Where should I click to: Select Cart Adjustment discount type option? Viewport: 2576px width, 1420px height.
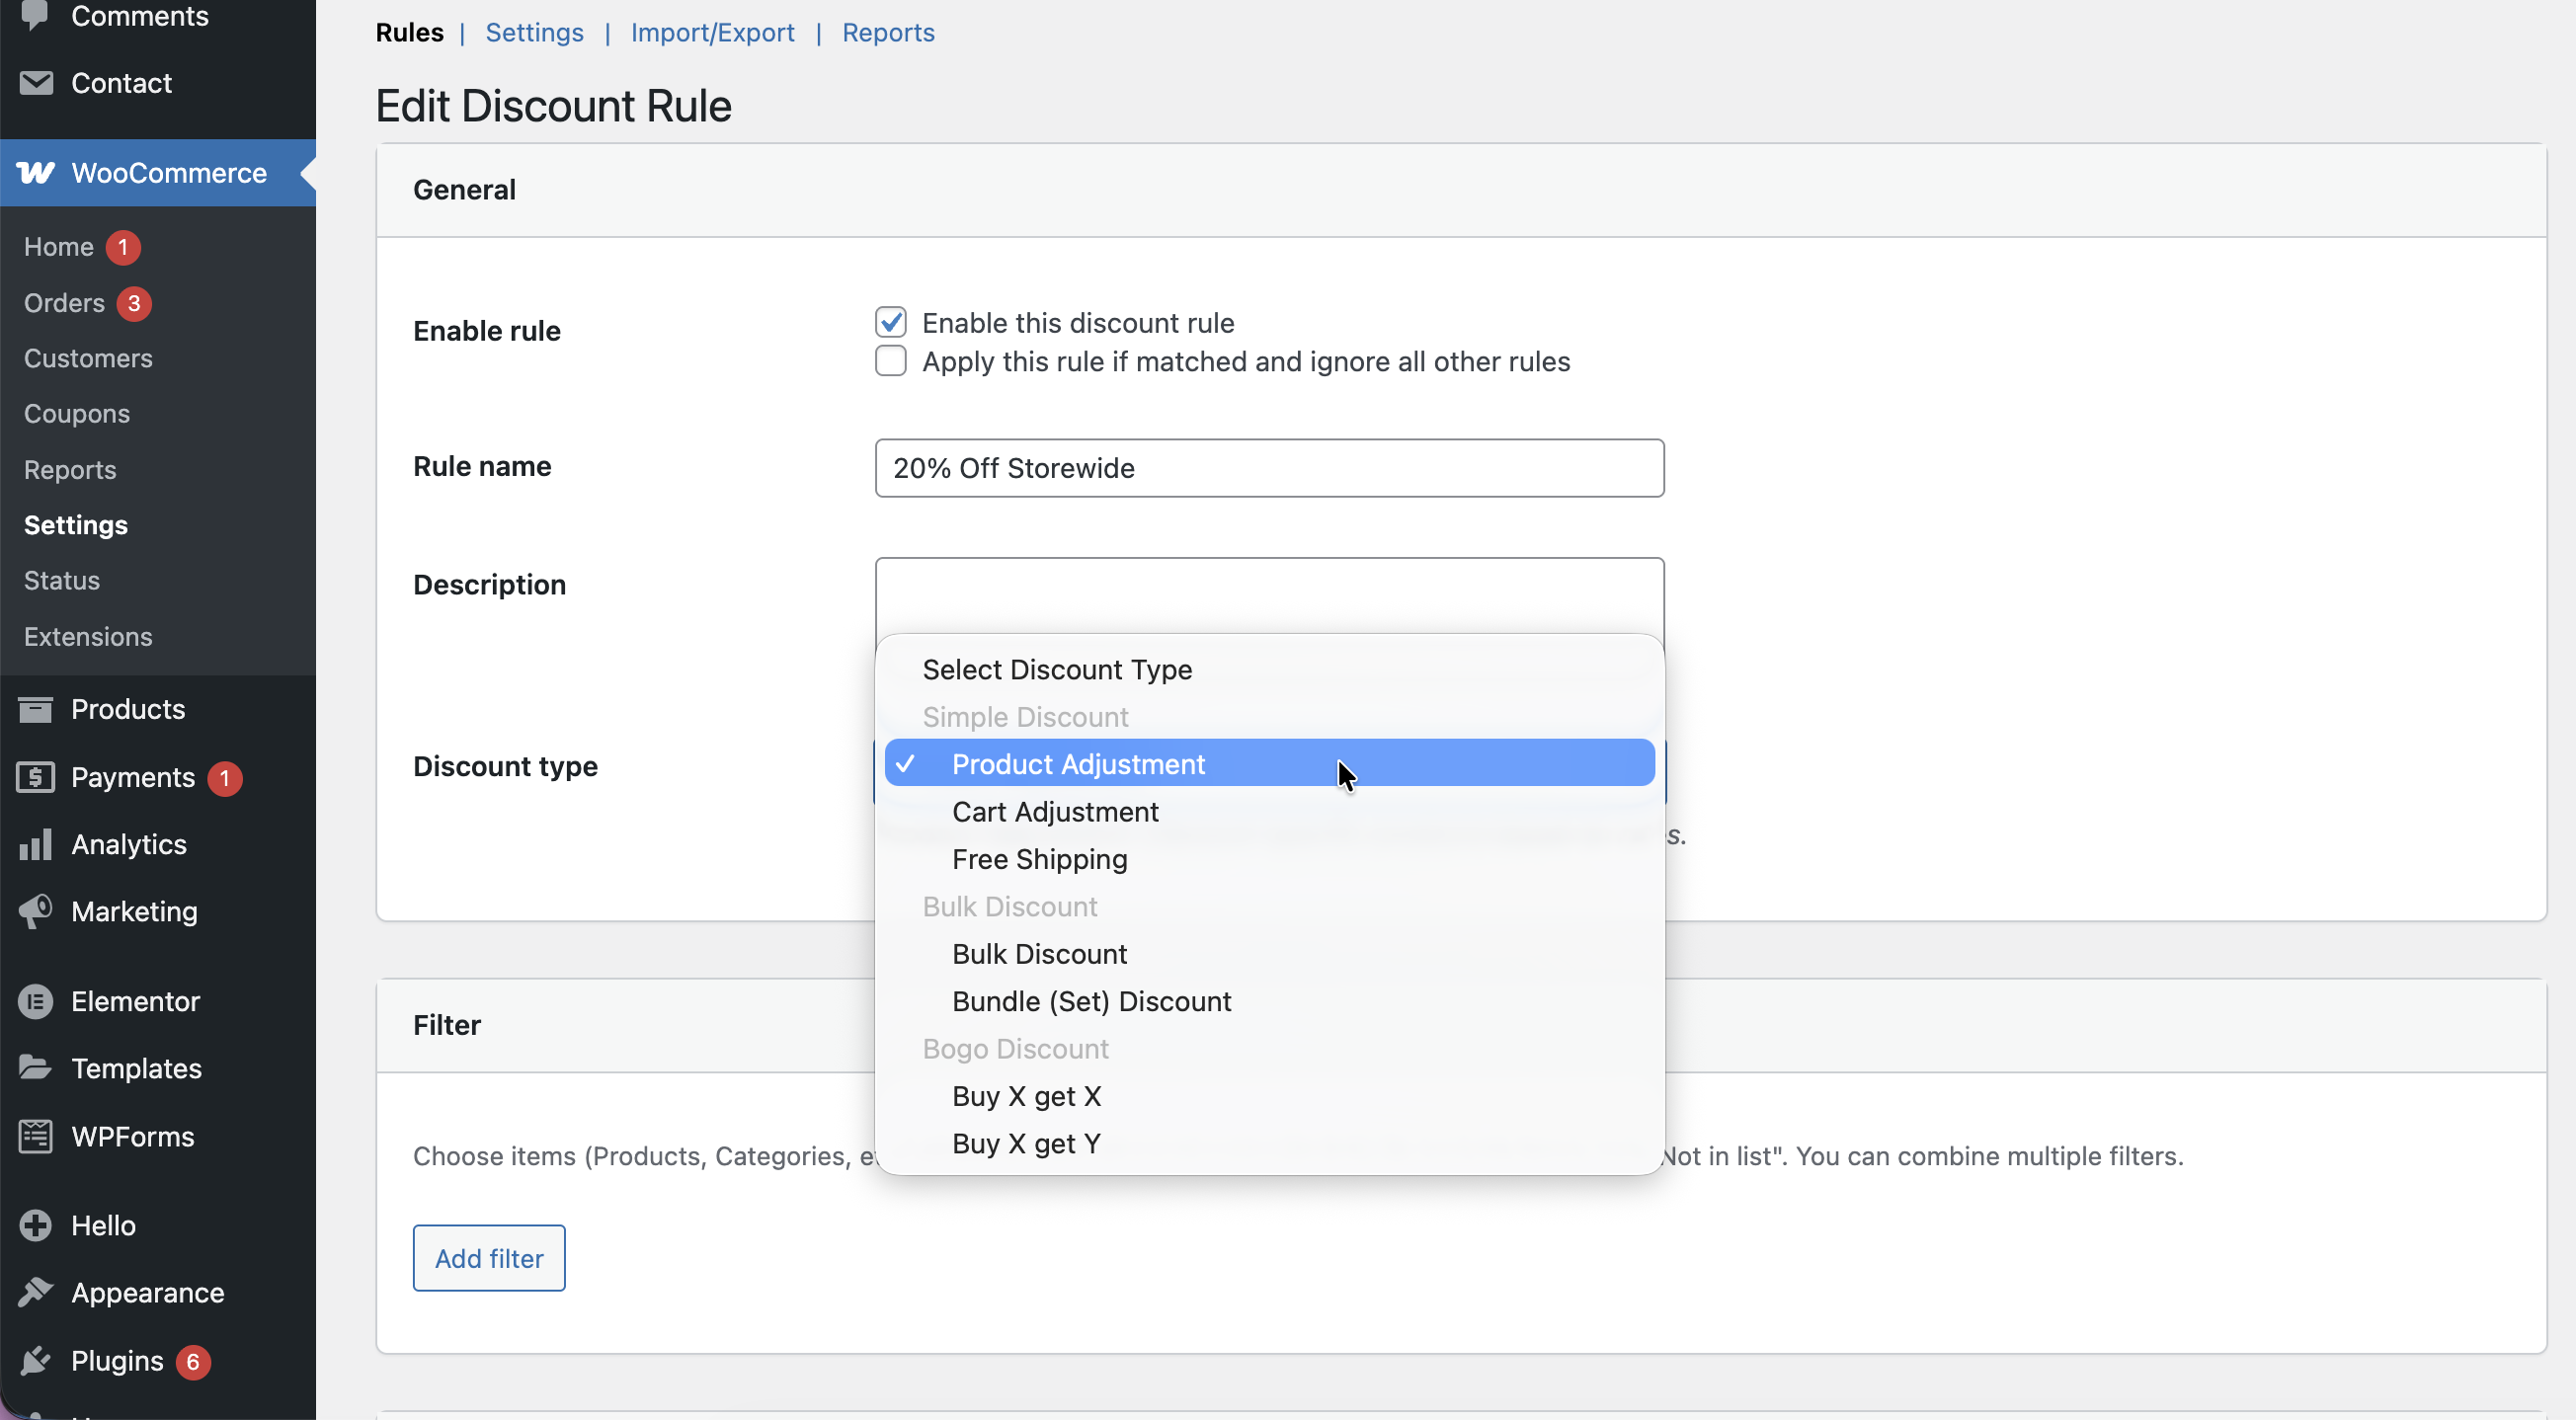pos(1054,811)
